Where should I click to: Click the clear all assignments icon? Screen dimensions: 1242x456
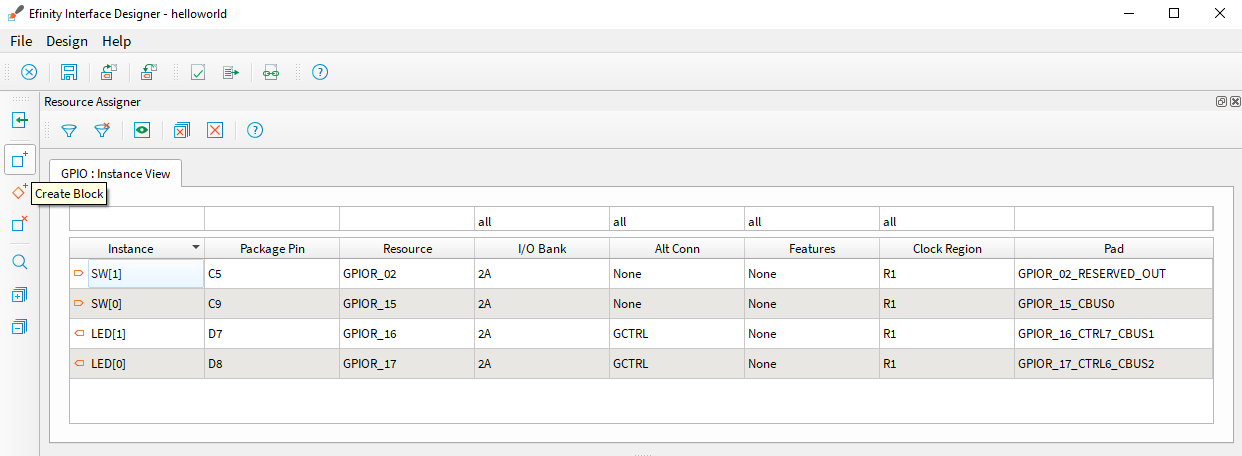pos(181,130)
